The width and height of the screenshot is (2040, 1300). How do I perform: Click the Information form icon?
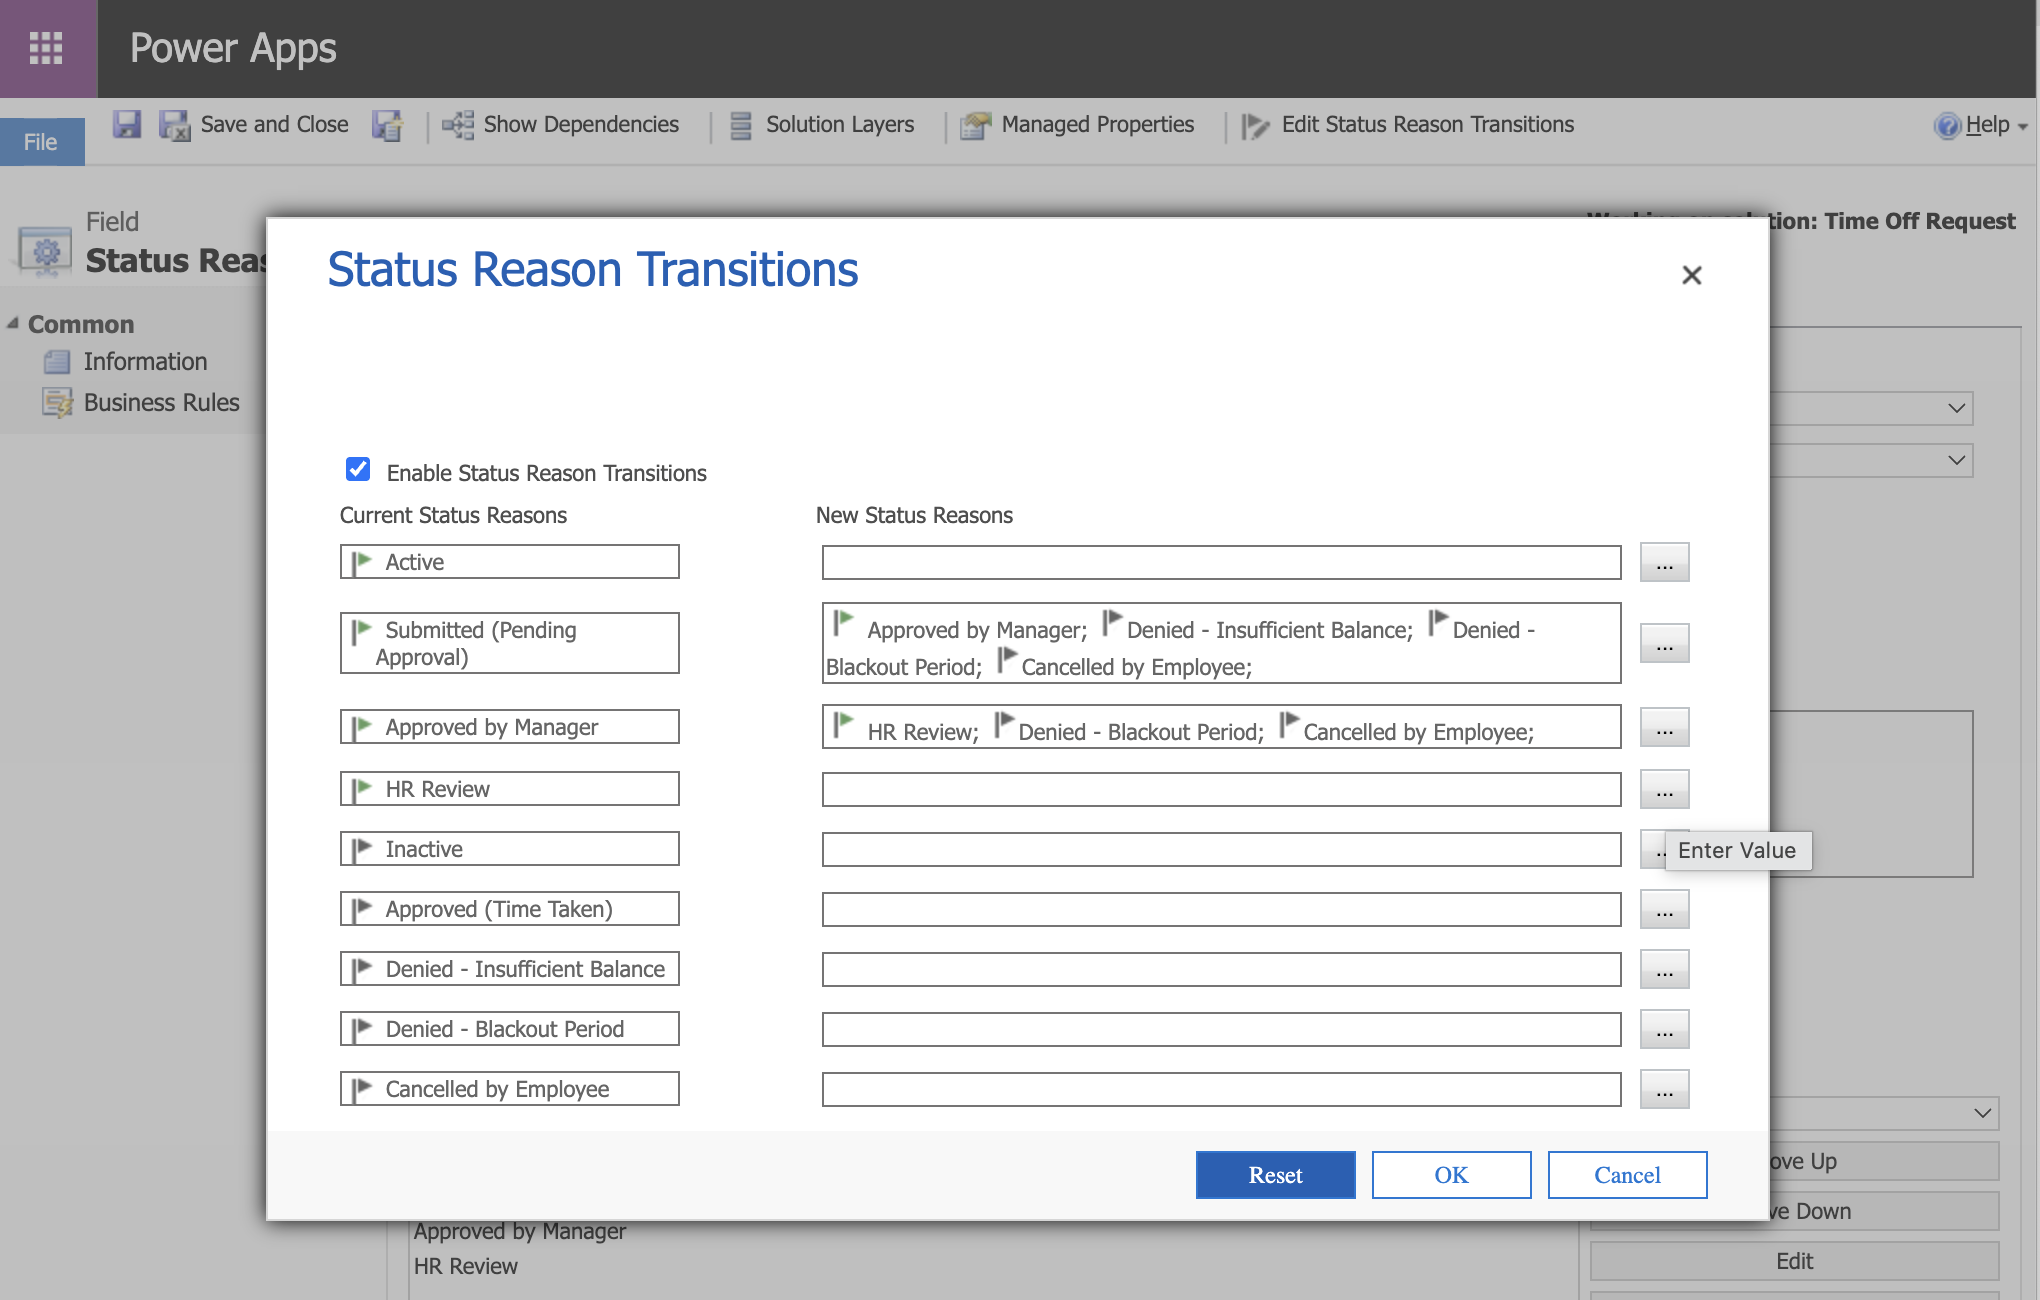click(57, 362)
